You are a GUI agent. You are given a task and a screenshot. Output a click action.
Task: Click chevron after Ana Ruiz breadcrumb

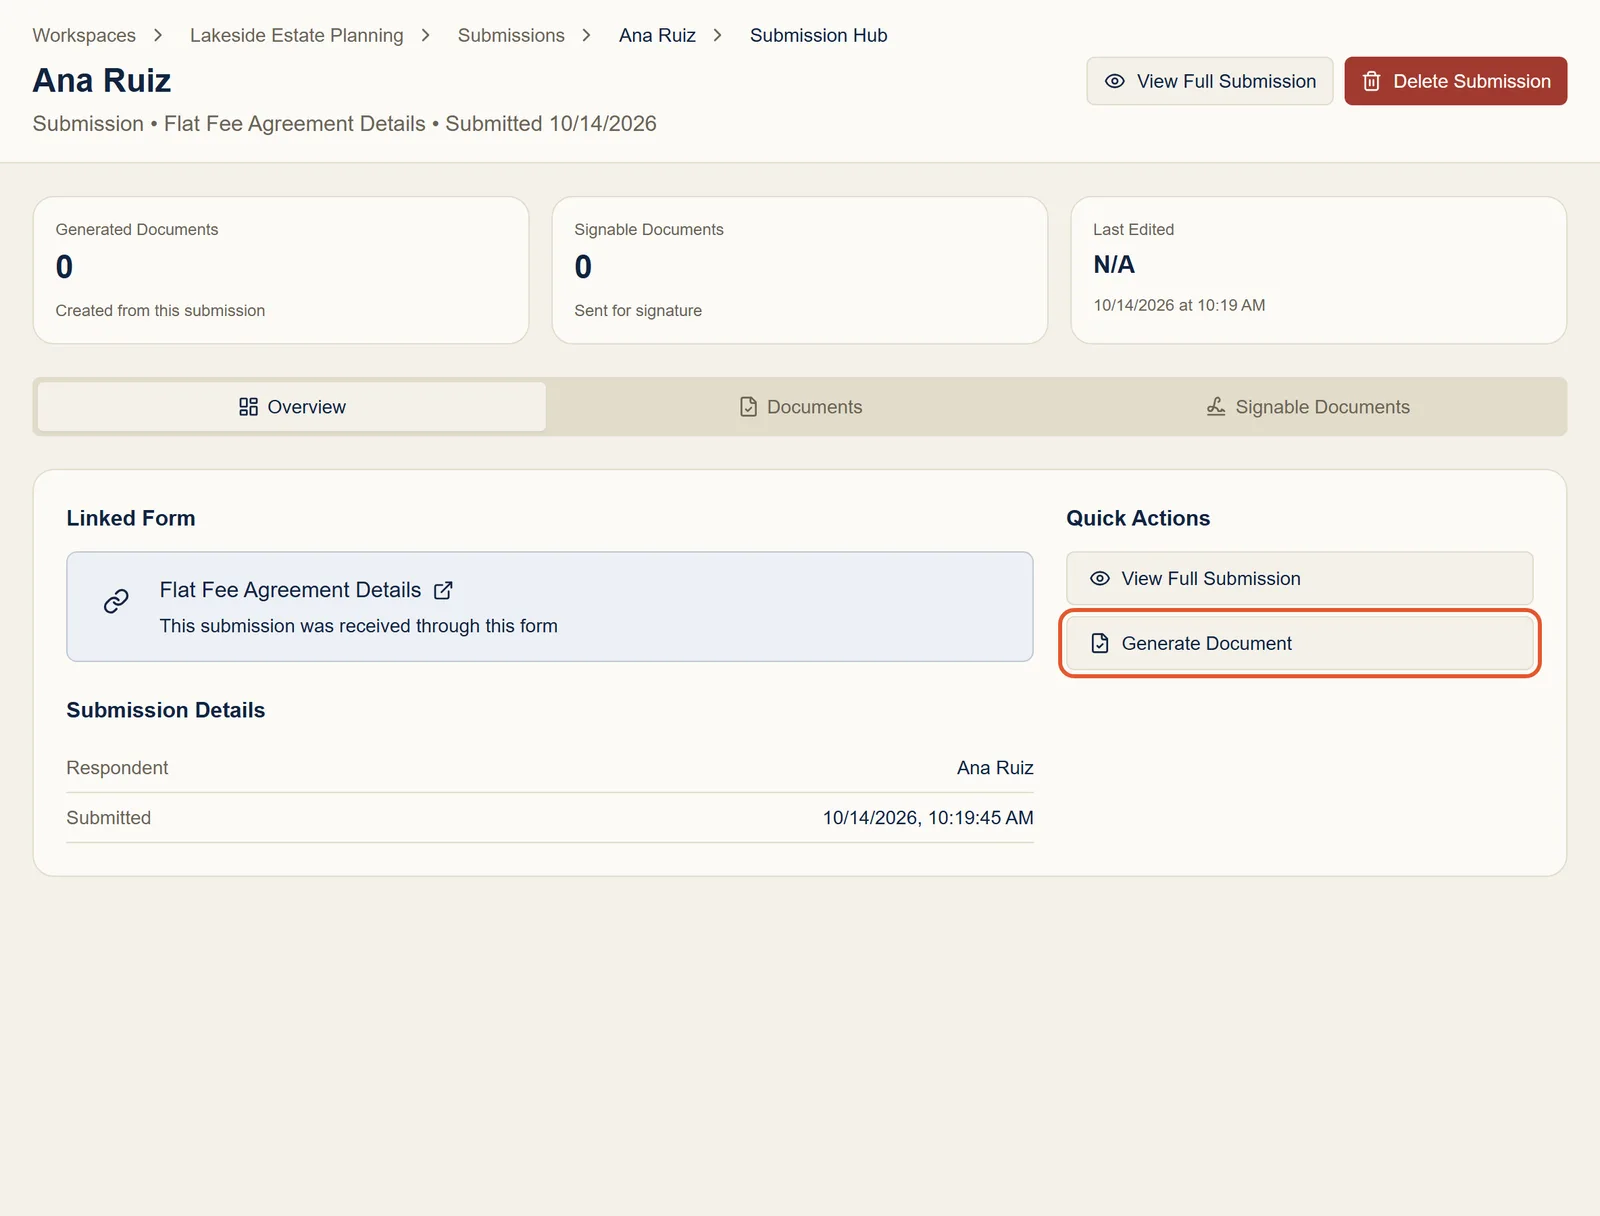click(718, 35)
